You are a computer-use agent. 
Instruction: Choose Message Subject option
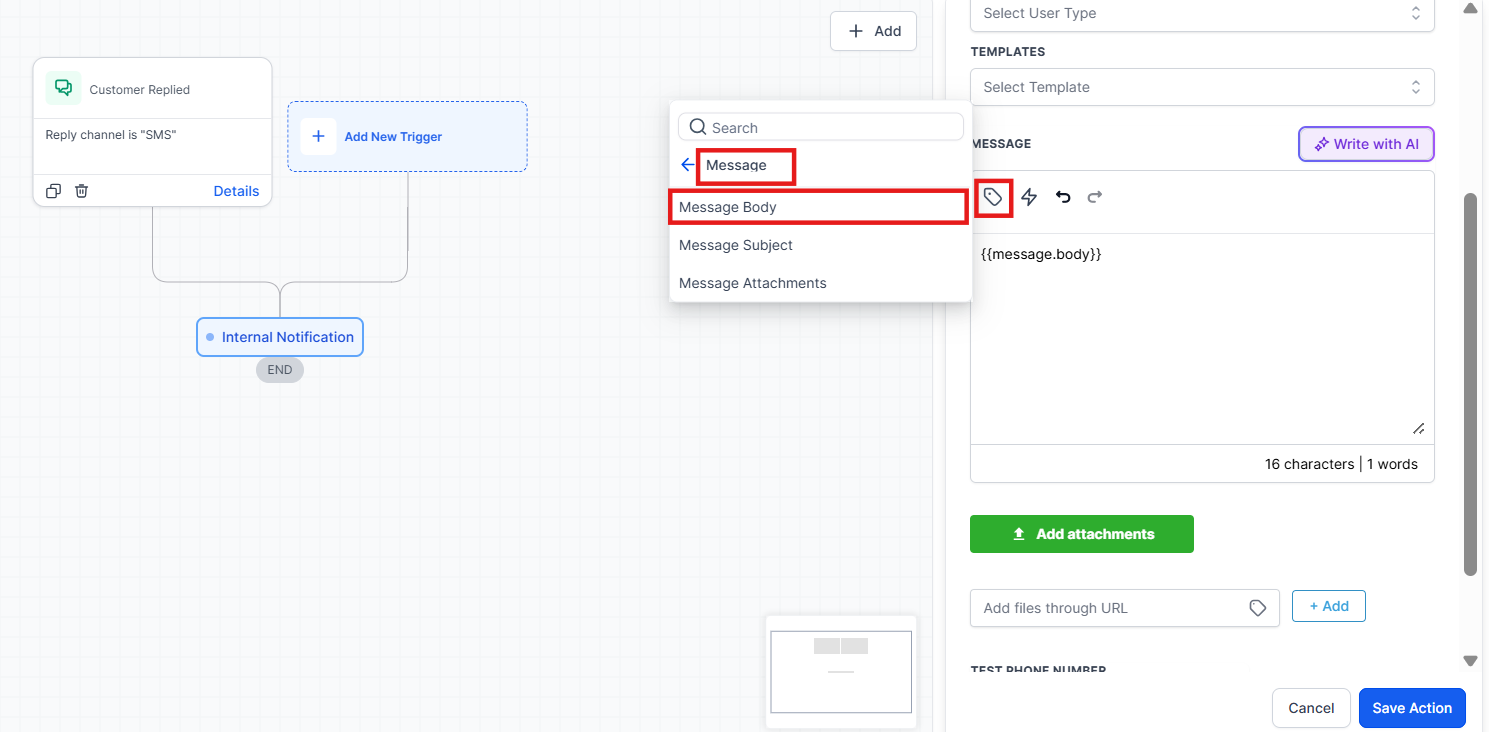736,245
